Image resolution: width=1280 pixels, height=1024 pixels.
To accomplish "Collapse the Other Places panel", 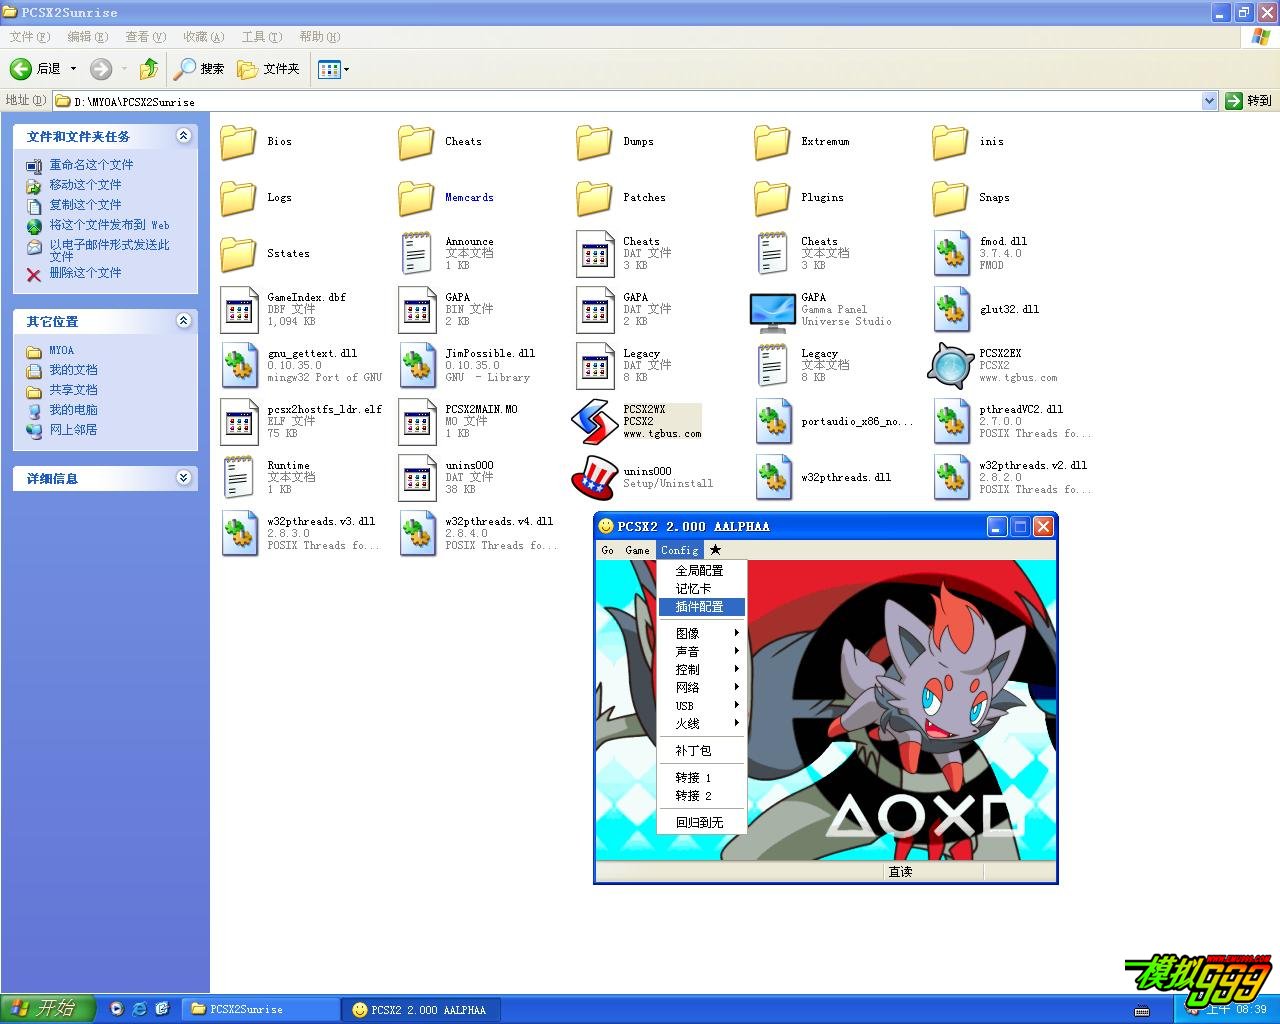I will click(183, 321).
